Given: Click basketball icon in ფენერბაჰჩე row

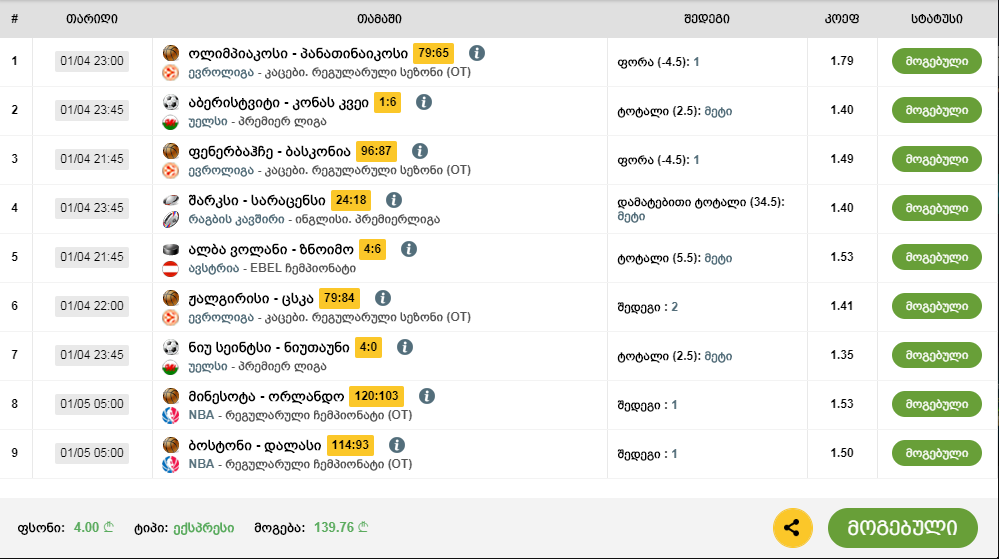Looking at the screenshot, I should [x=171, y=151].
